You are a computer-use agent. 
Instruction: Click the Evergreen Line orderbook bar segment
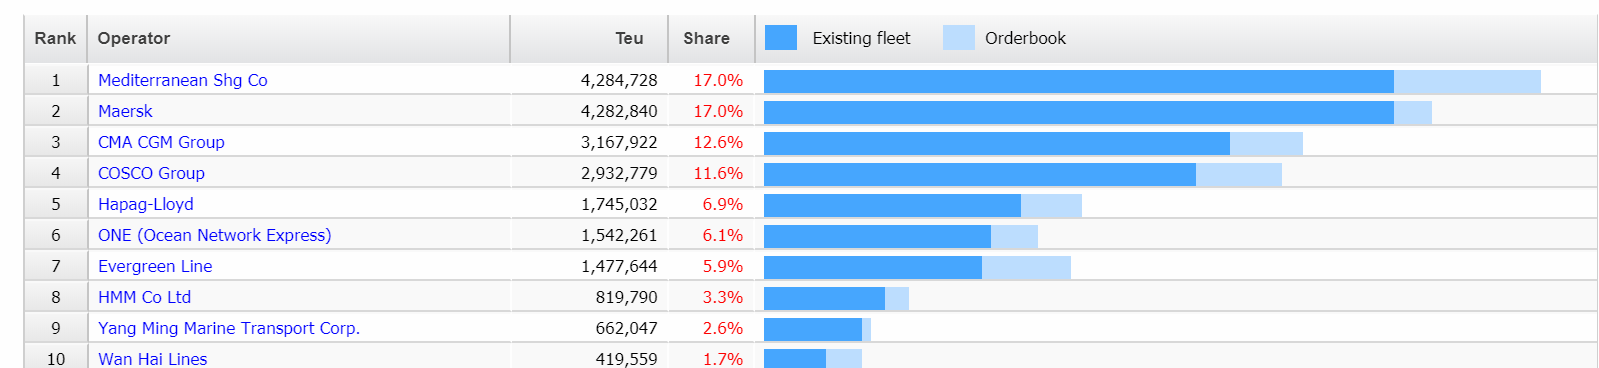pyautogui.click(x=1026, y=267)
